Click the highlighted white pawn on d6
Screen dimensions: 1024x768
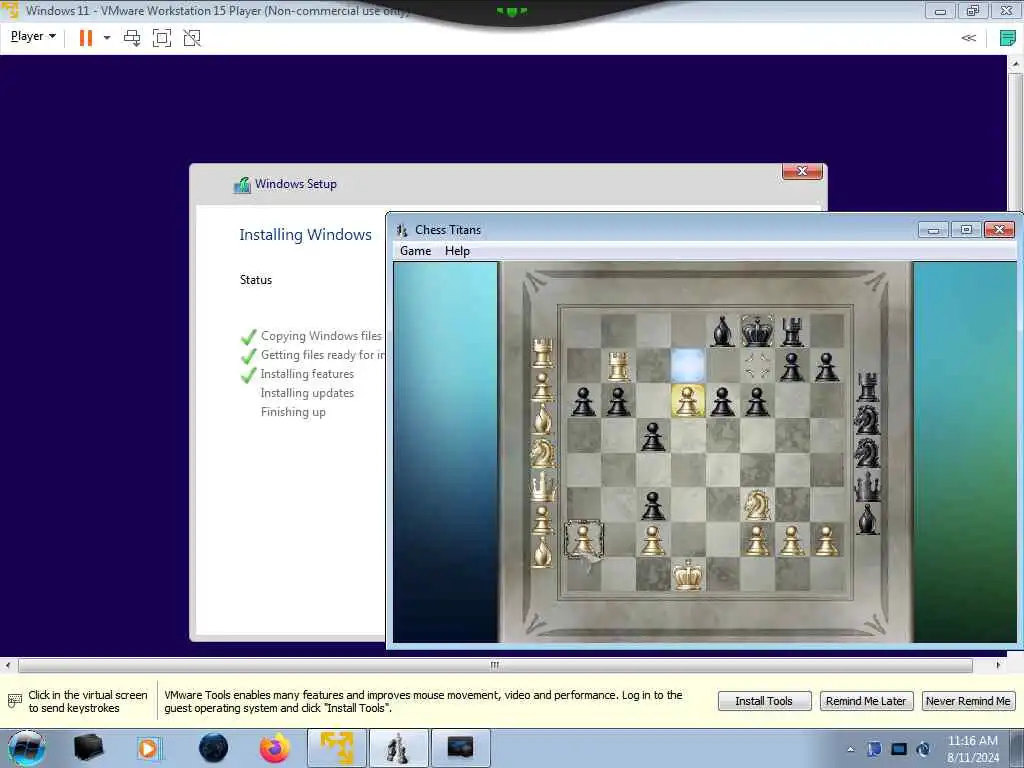coord(688,400)
